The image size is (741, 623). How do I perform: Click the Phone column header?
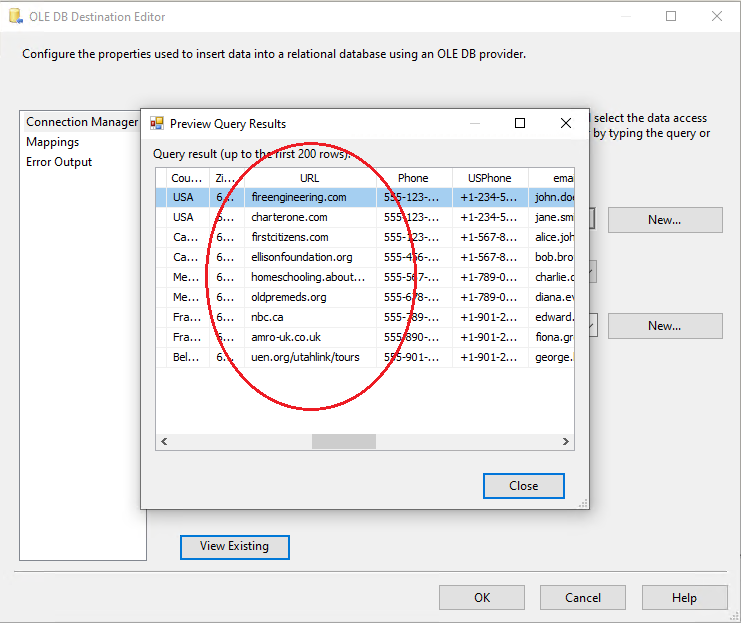coord(413,178)
